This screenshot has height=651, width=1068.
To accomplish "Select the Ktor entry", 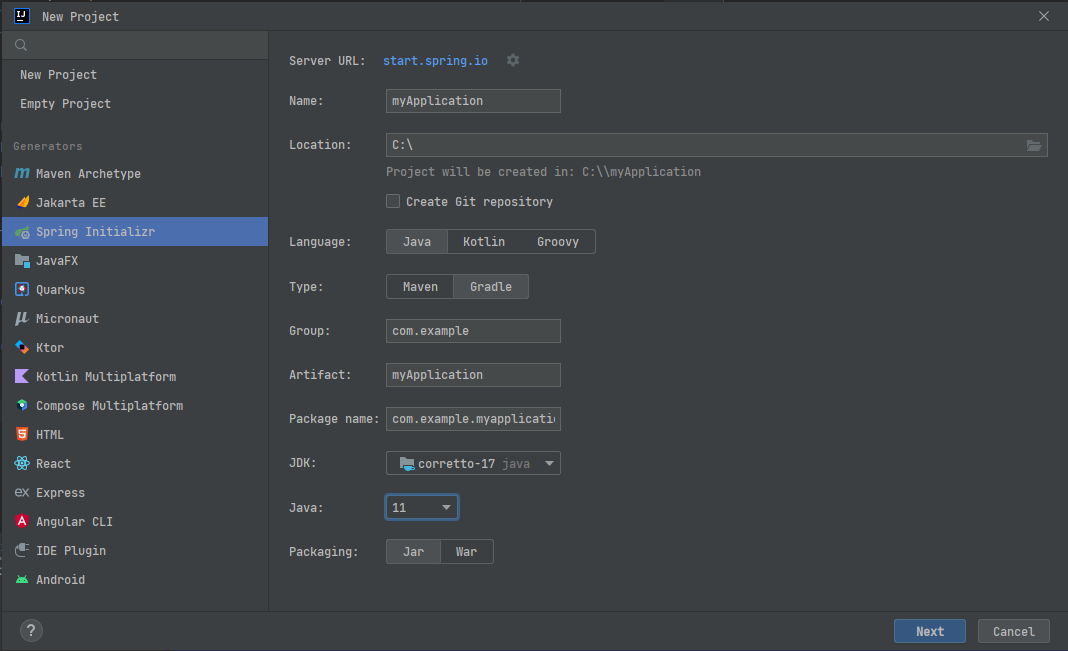I will click(x=135, y=347).
